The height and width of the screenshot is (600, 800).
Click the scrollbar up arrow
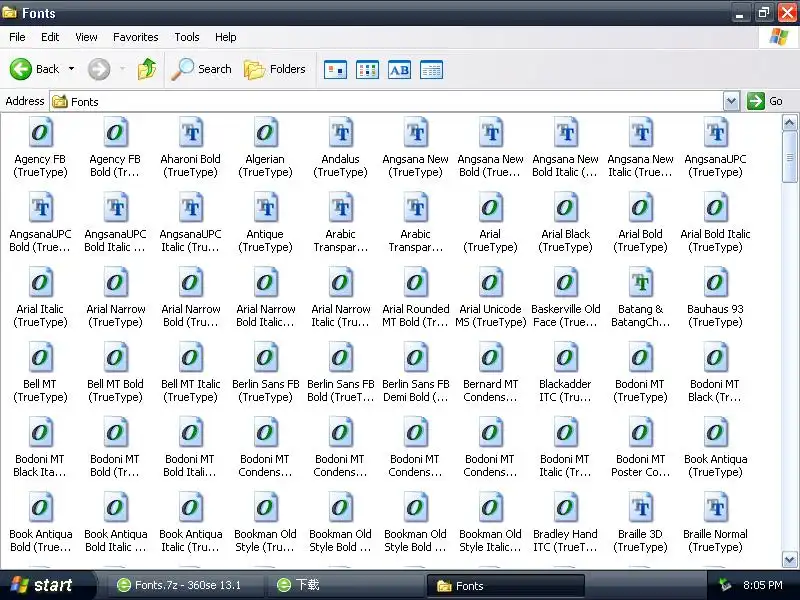coord(789,122)
